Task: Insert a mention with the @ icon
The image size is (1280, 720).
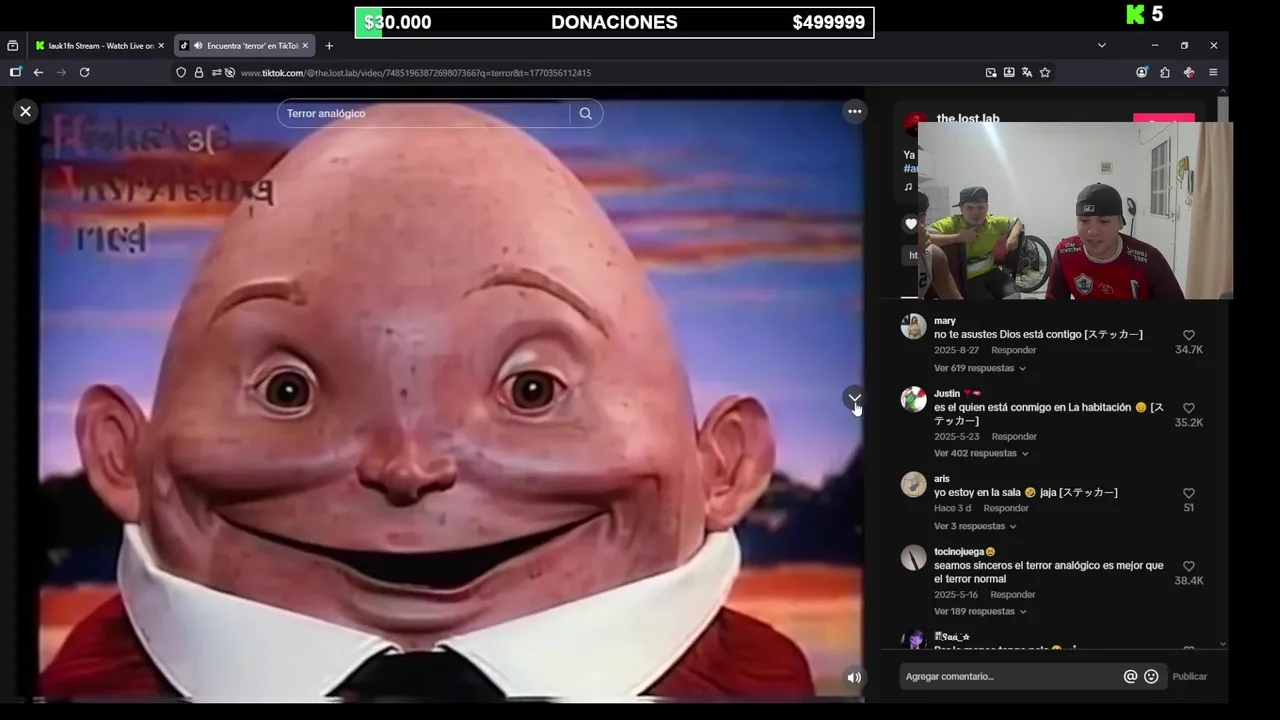Action: tap(1130, 676)
